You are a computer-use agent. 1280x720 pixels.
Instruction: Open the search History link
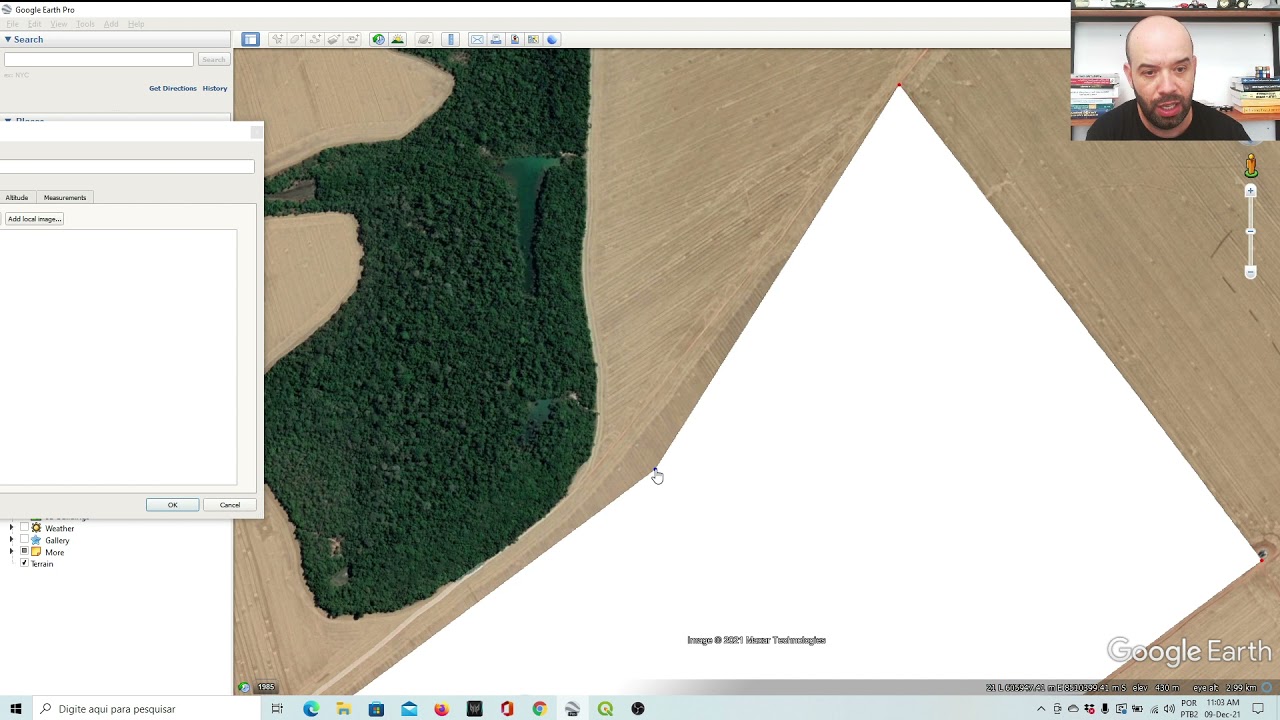(x=215, y=88)
